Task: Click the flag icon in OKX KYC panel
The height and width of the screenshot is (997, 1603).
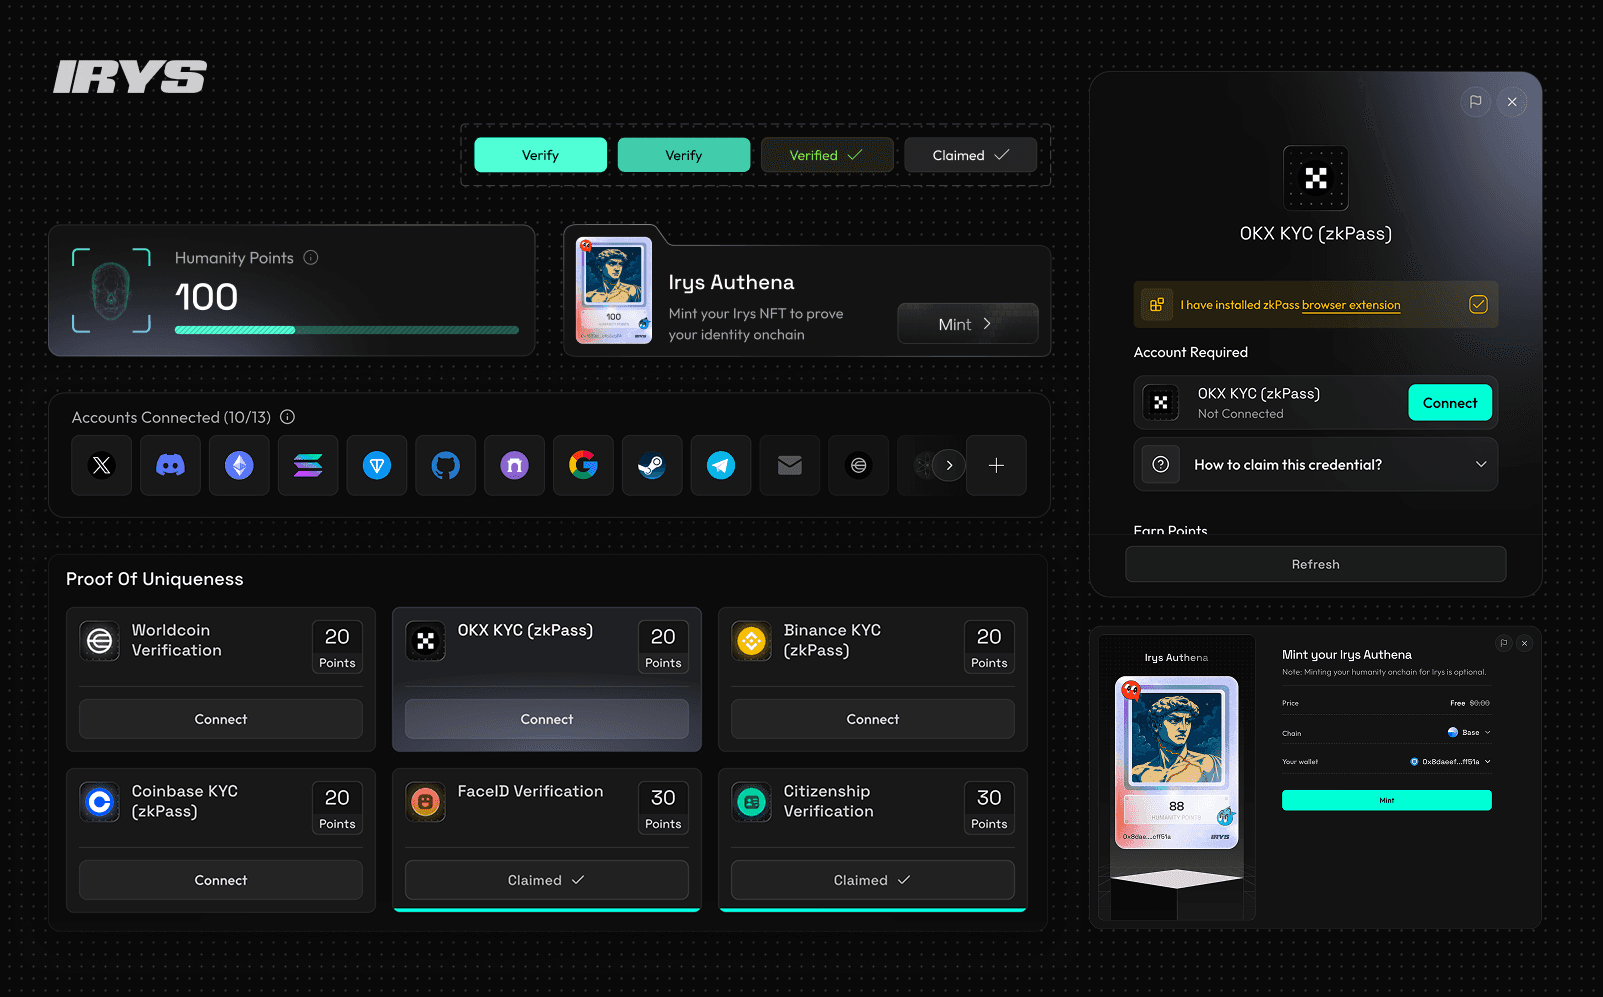Action: (x=1475, y=101)
